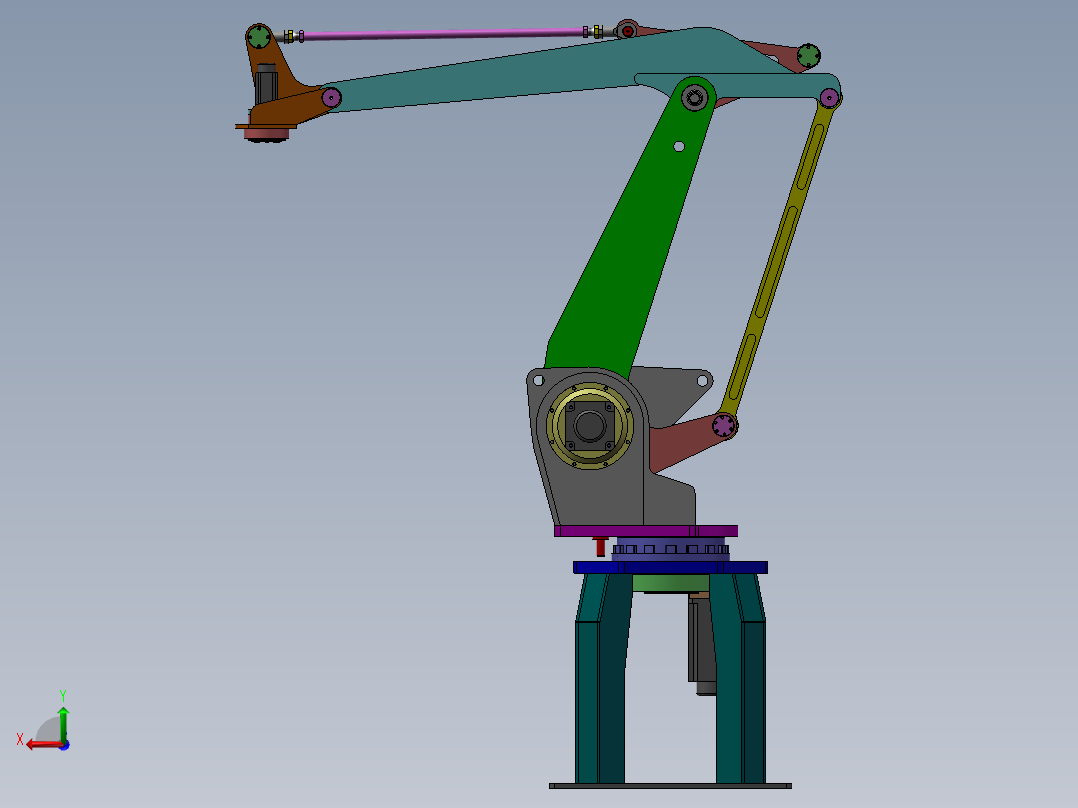1078x808 pixels.
Task: Select the purple pin at olive link top
Action: coord(830,98)
